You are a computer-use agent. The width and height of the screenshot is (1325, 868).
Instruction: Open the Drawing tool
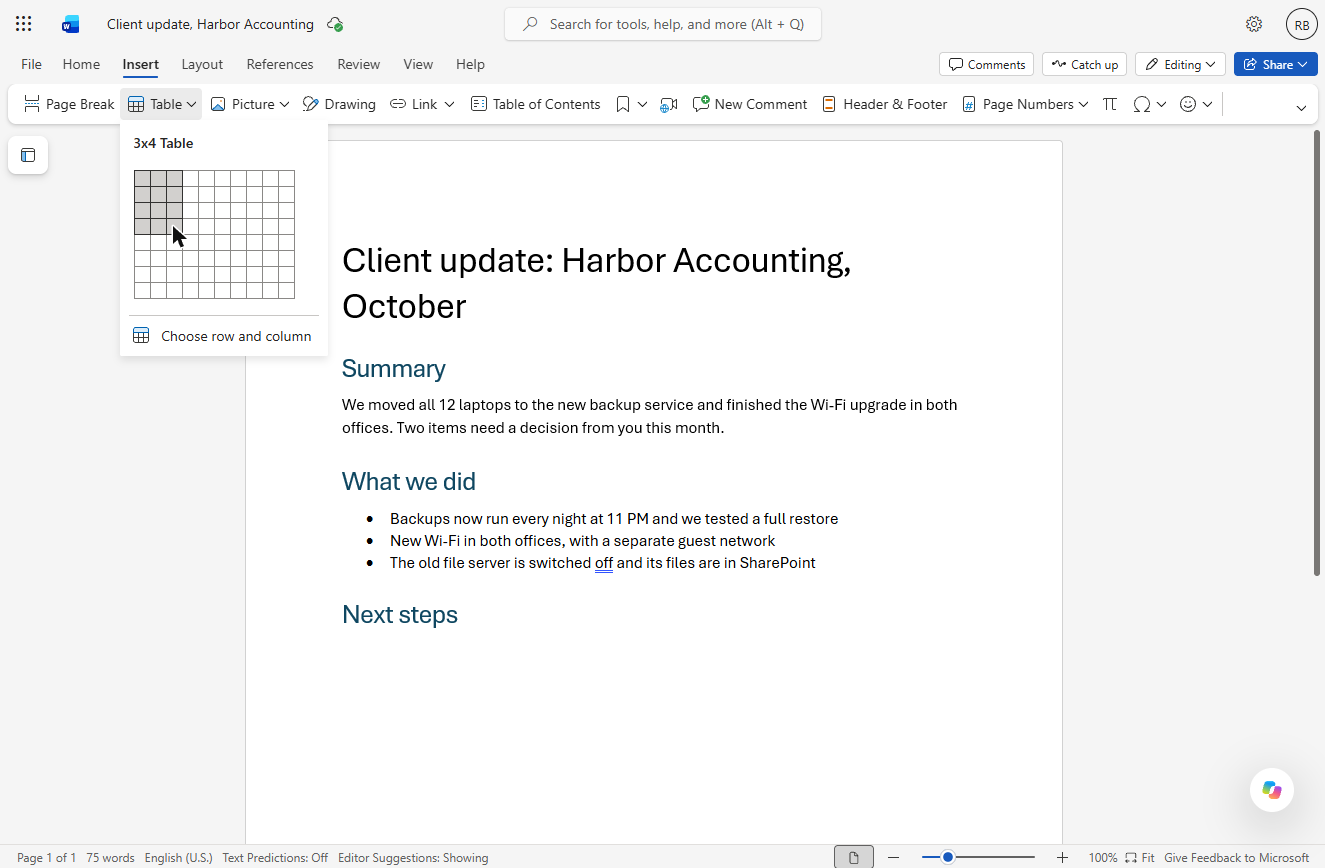(339, 104)
